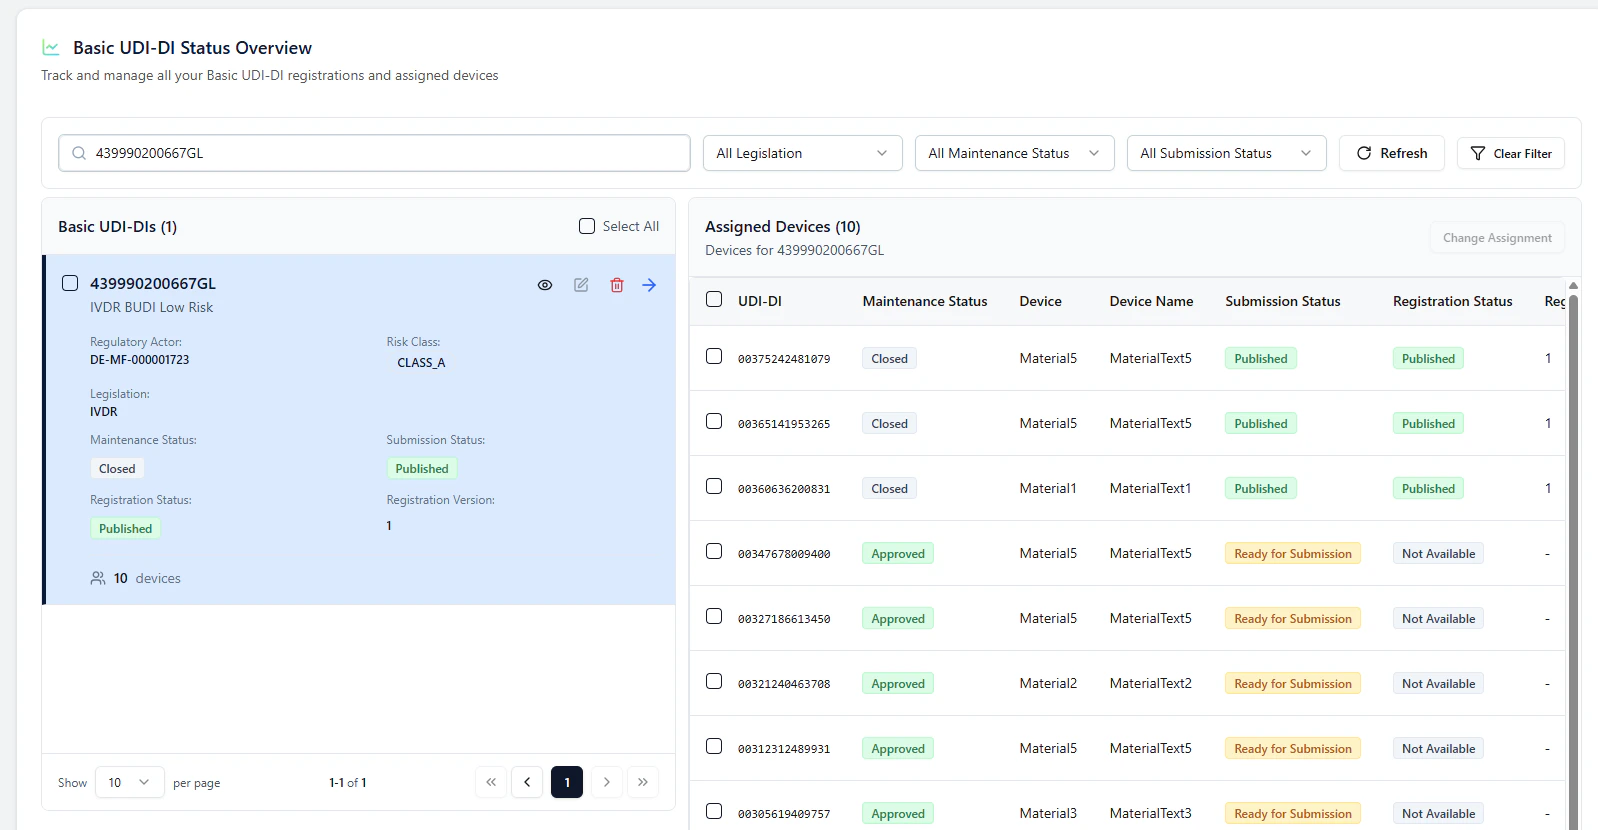Screen dimensions: 1598x830
Task: Click the magnifier icon in the search box
Action: tap(79, 153)
